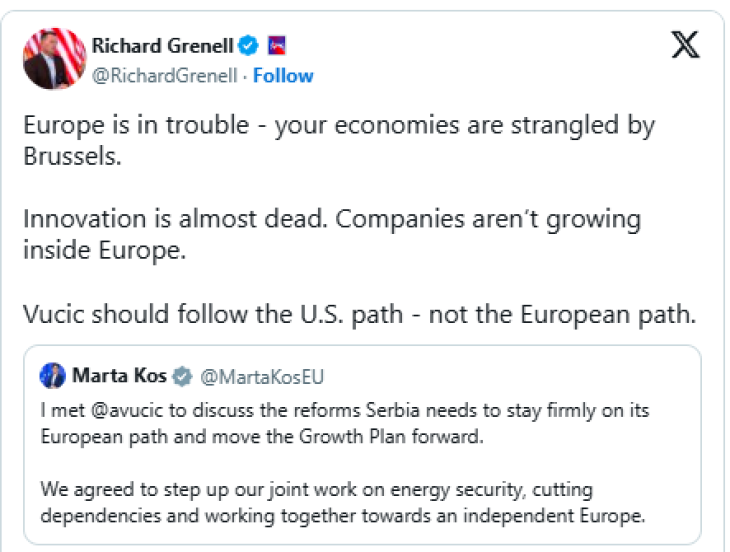The height and width of the screenshot is (552, 730).
Task: Click the @MartaKosEU handle
Action: [x=261, y=377]
